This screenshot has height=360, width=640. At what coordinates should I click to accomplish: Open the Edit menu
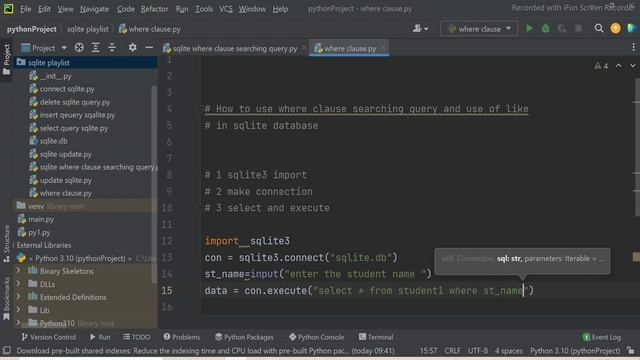click(x=44, y=9)
